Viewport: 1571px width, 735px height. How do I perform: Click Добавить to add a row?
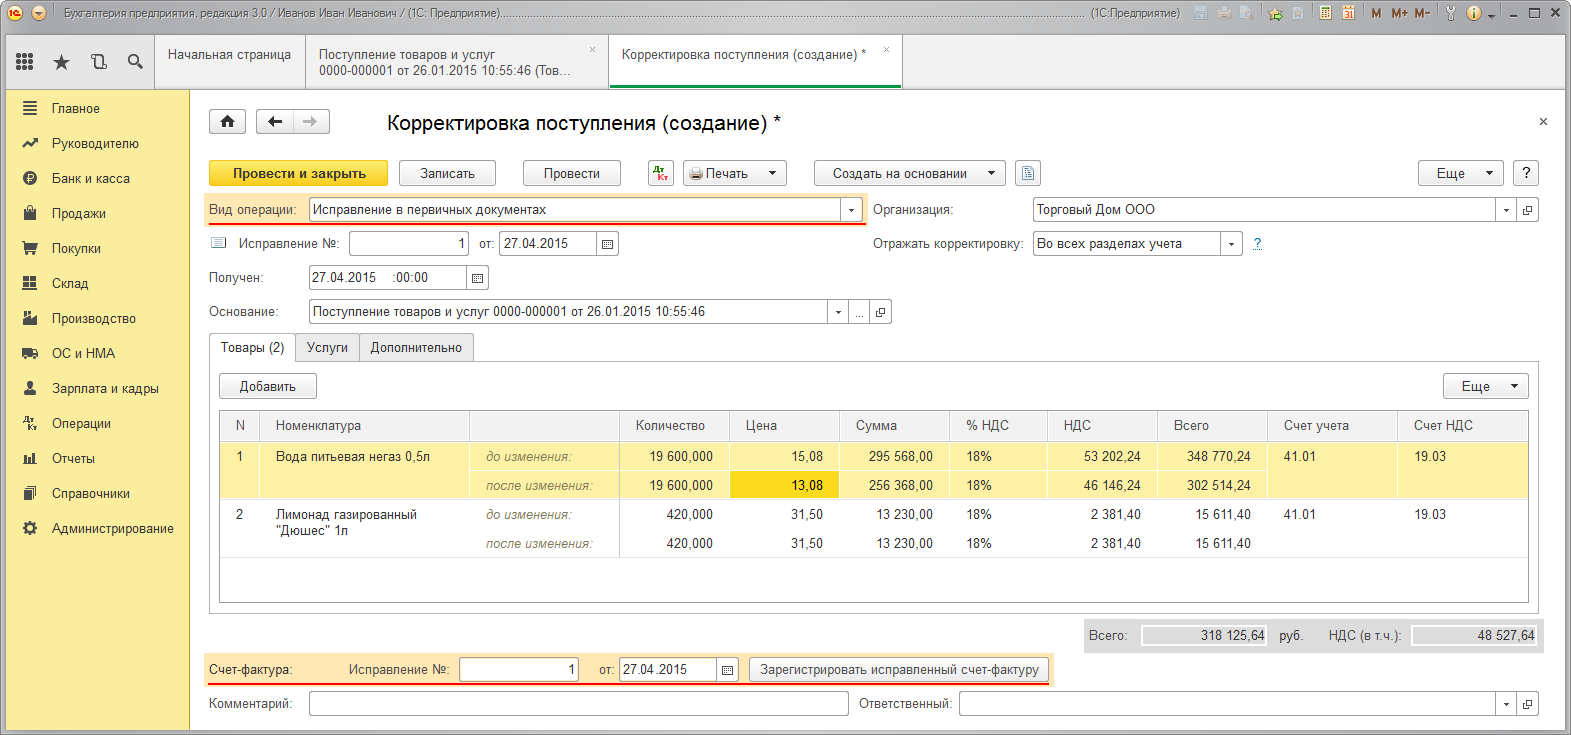[268, 386]
